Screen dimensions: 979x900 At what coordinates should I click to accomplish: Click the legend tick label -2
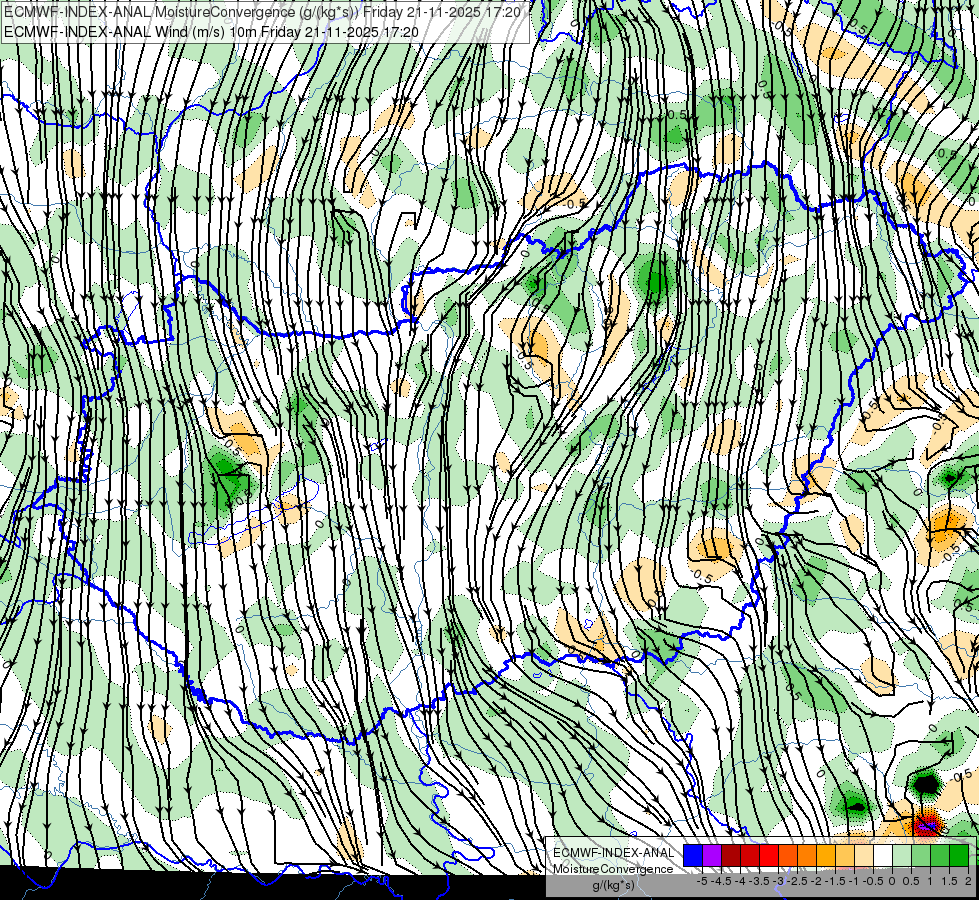pyautogui.click(x=816, y=881)
